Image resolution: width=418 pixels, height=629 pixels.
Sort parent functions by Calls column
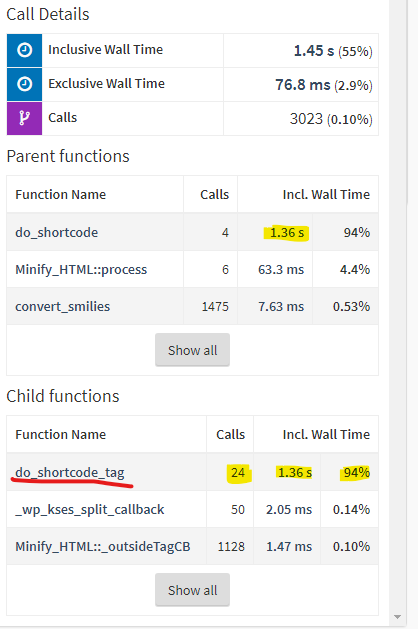pos(215,195)
